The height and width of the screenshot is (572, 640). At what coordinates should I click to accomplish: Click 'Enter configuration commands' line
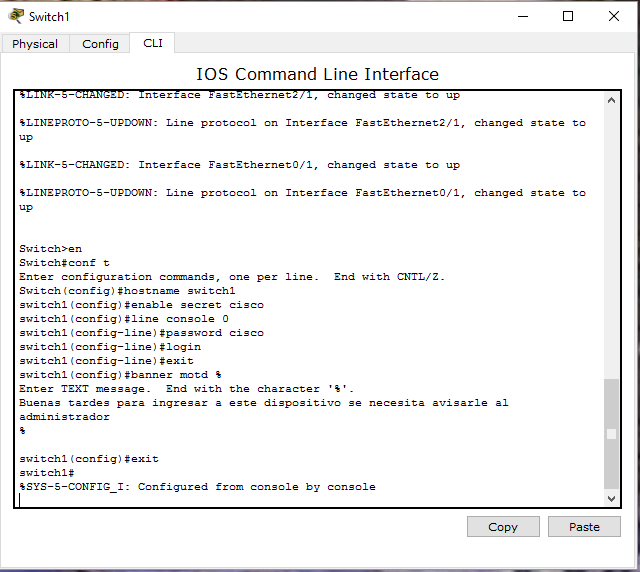tap(232, 276)
